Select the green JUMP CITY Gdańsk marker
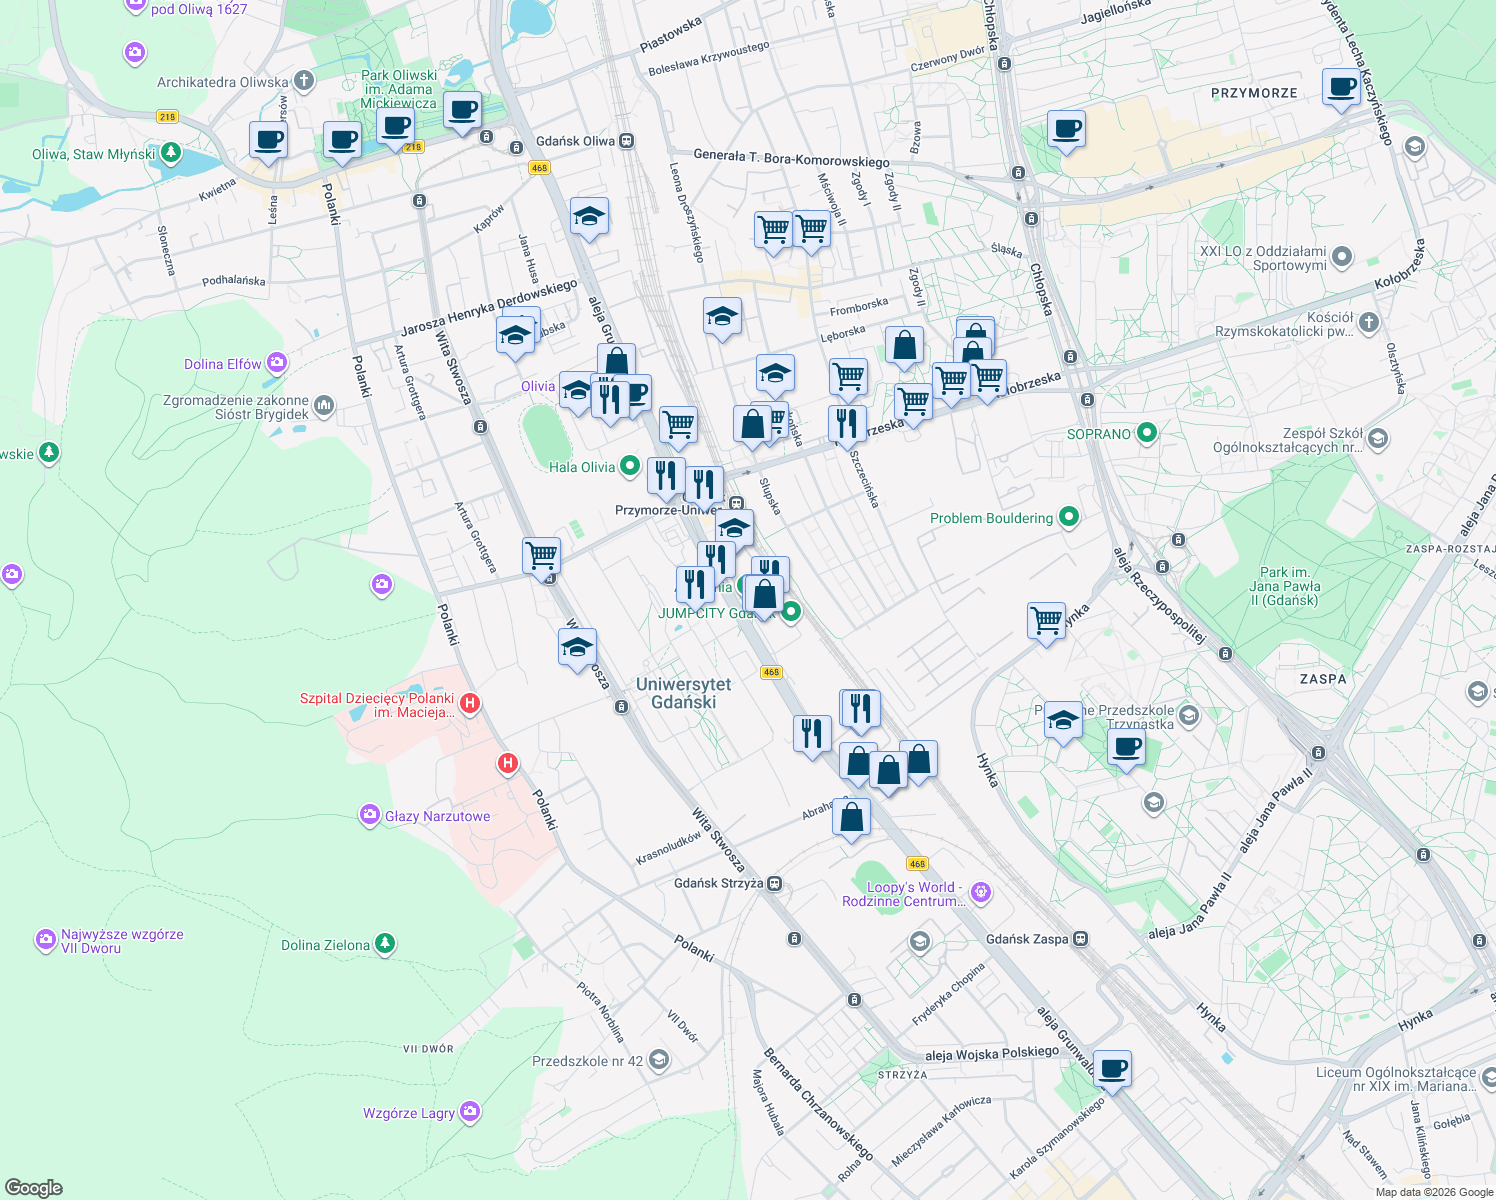 pyautogui.click(x=789, y=613)
